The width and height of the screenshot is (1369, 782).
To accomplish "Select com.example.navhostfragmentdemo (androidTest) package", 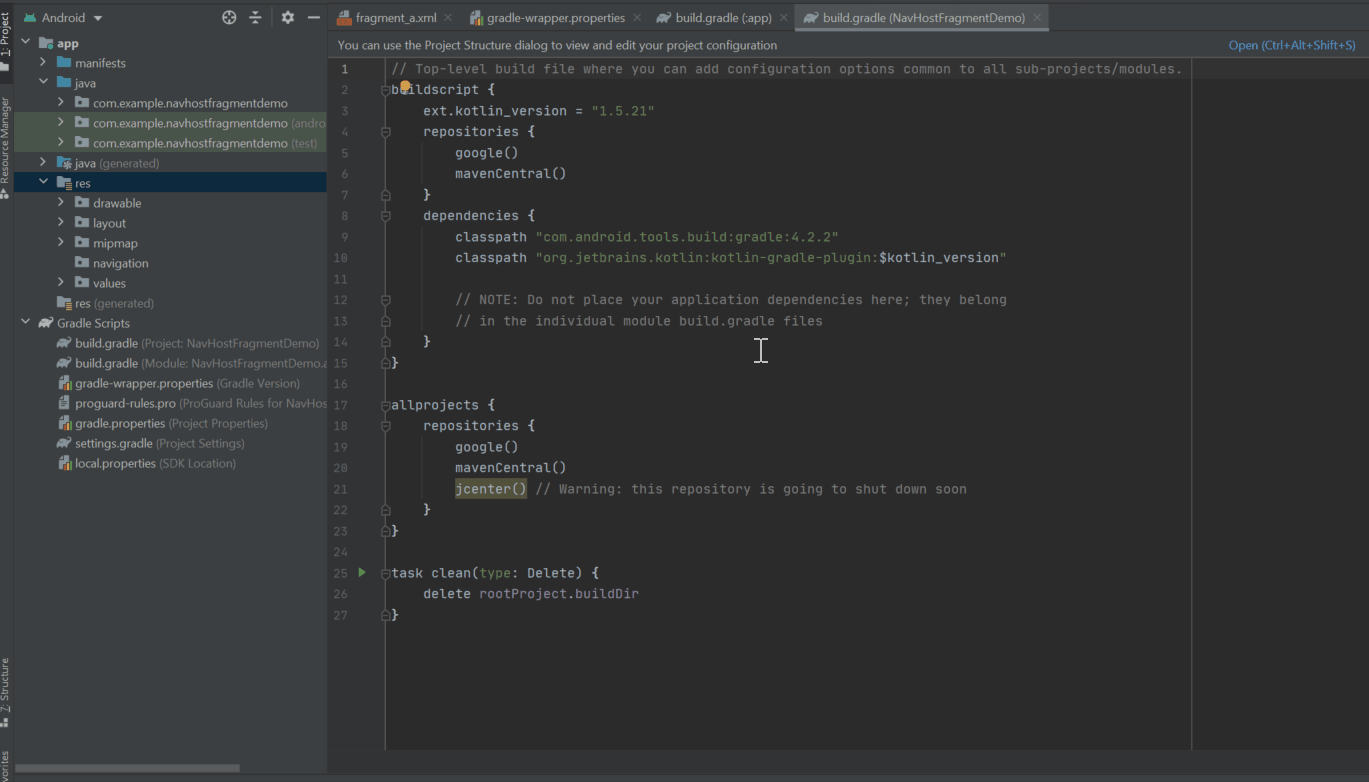I will coord(200,123).
